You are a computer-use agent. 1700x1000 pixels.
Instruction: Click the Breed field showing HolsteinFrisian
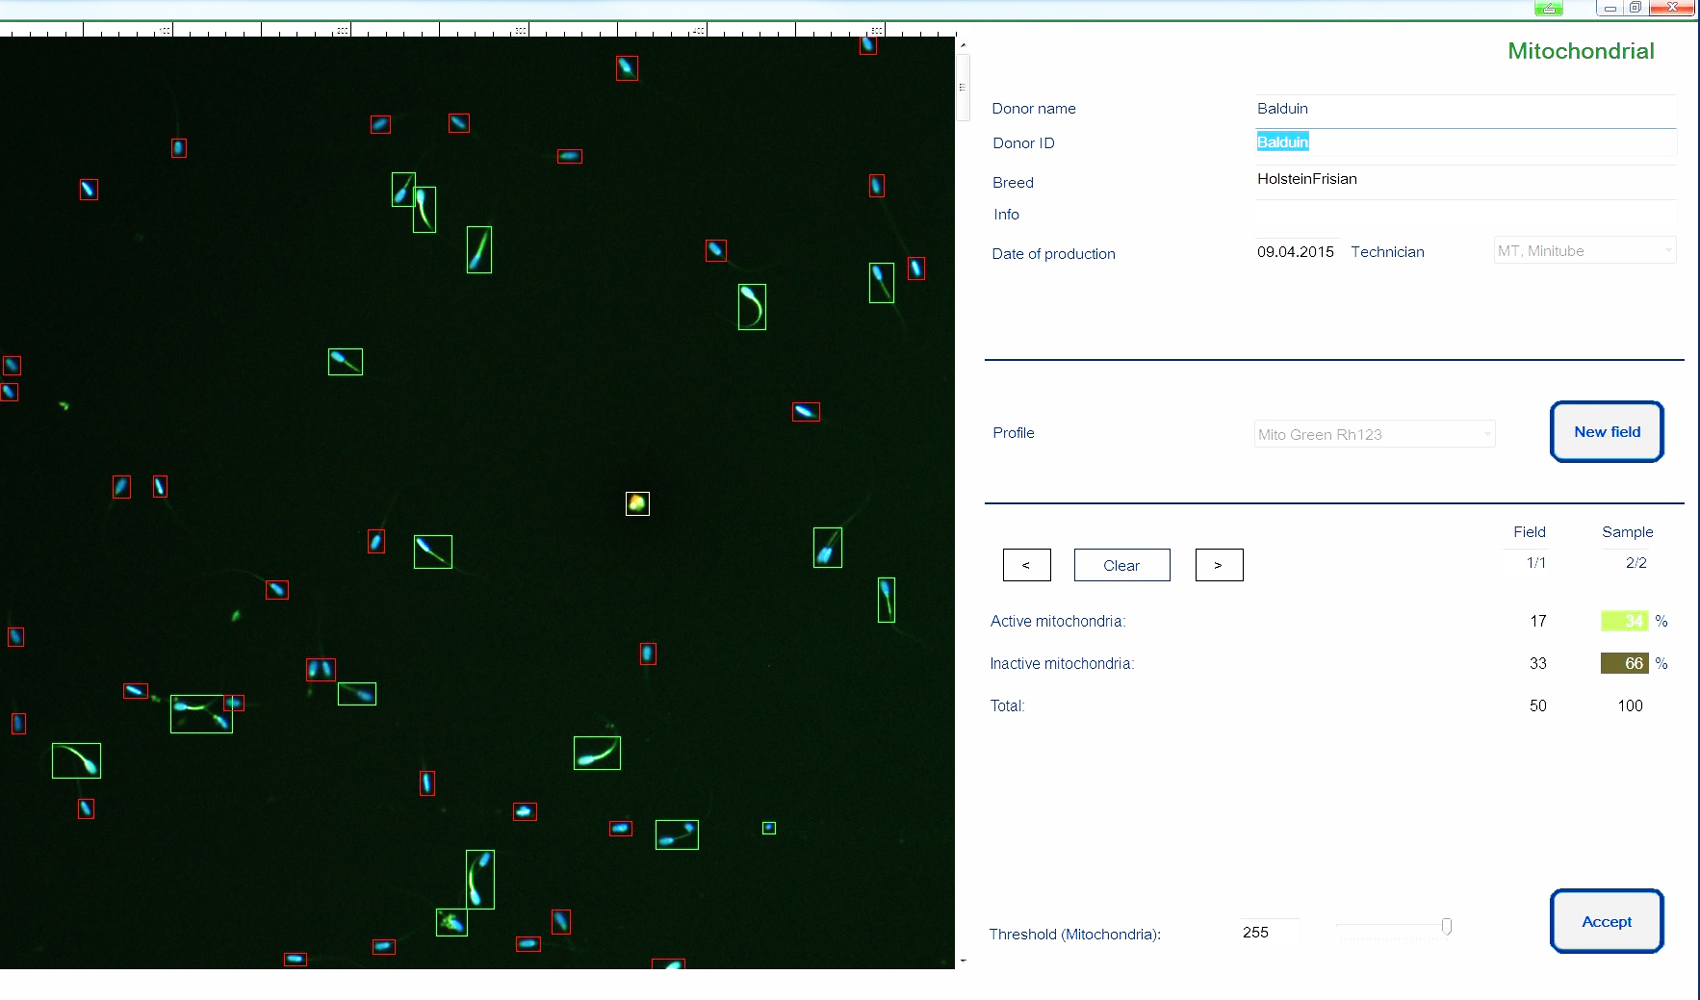click(x=1465, y=180)
